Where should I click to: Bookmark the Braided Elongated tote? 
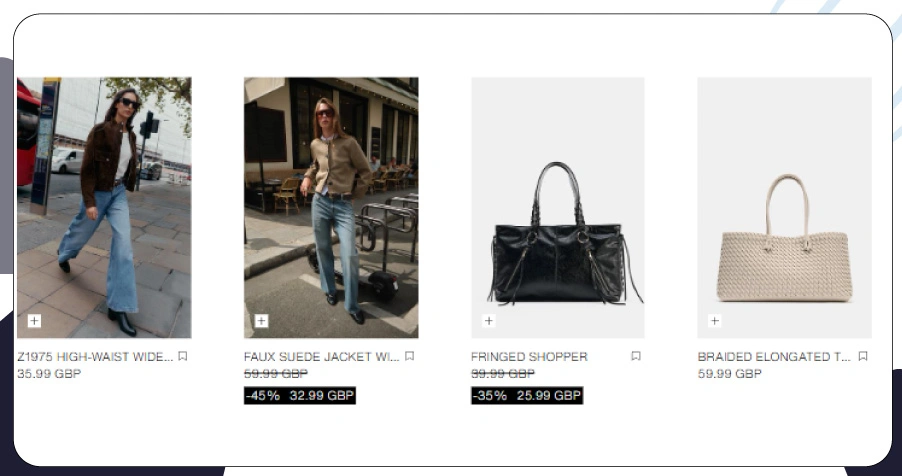pos(863,356)
